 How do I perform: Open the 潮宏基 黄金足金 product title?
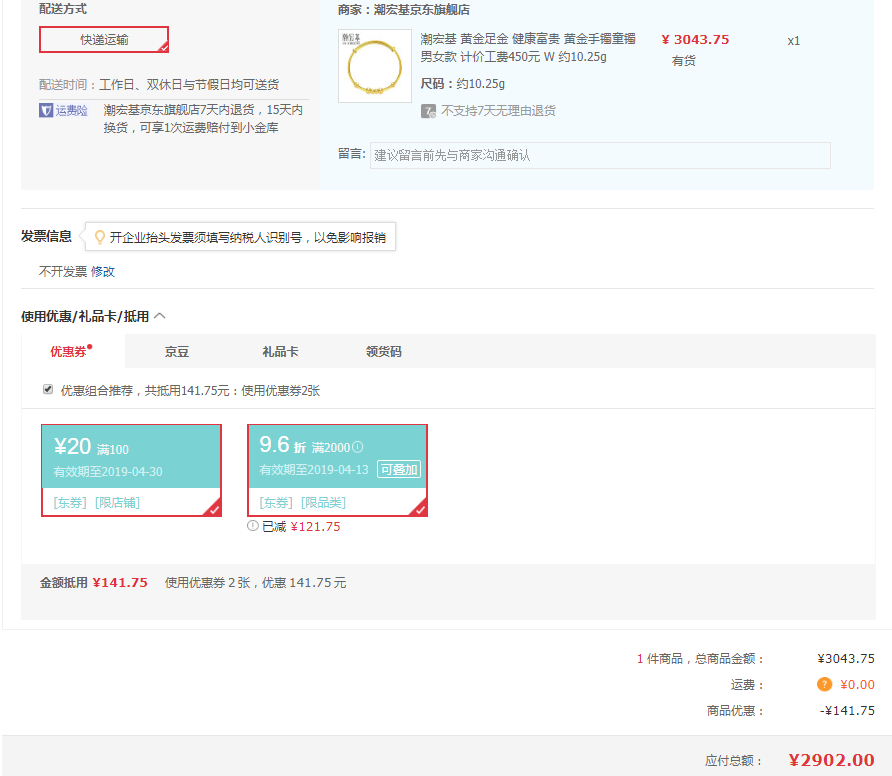tap(527, 48)
